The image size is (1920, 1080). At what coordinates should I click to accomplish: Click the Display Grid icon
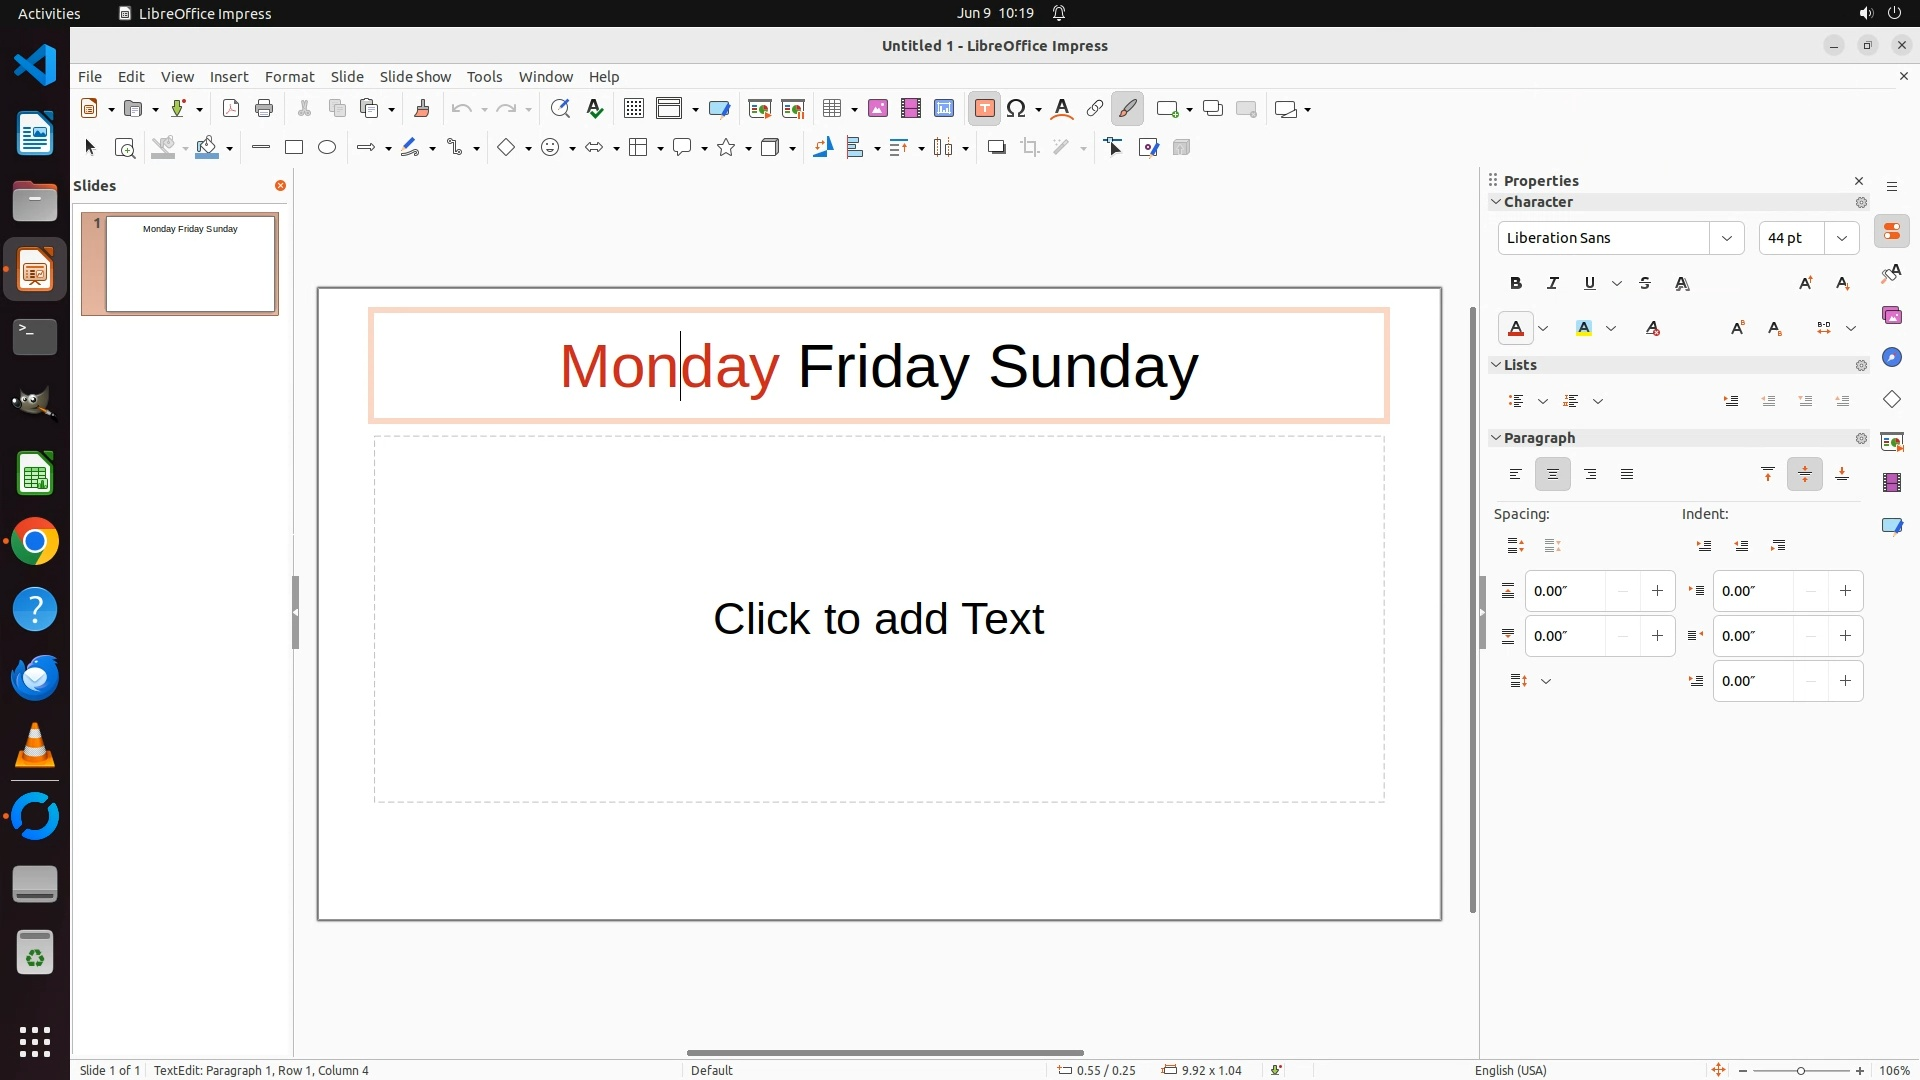[633, 109]
